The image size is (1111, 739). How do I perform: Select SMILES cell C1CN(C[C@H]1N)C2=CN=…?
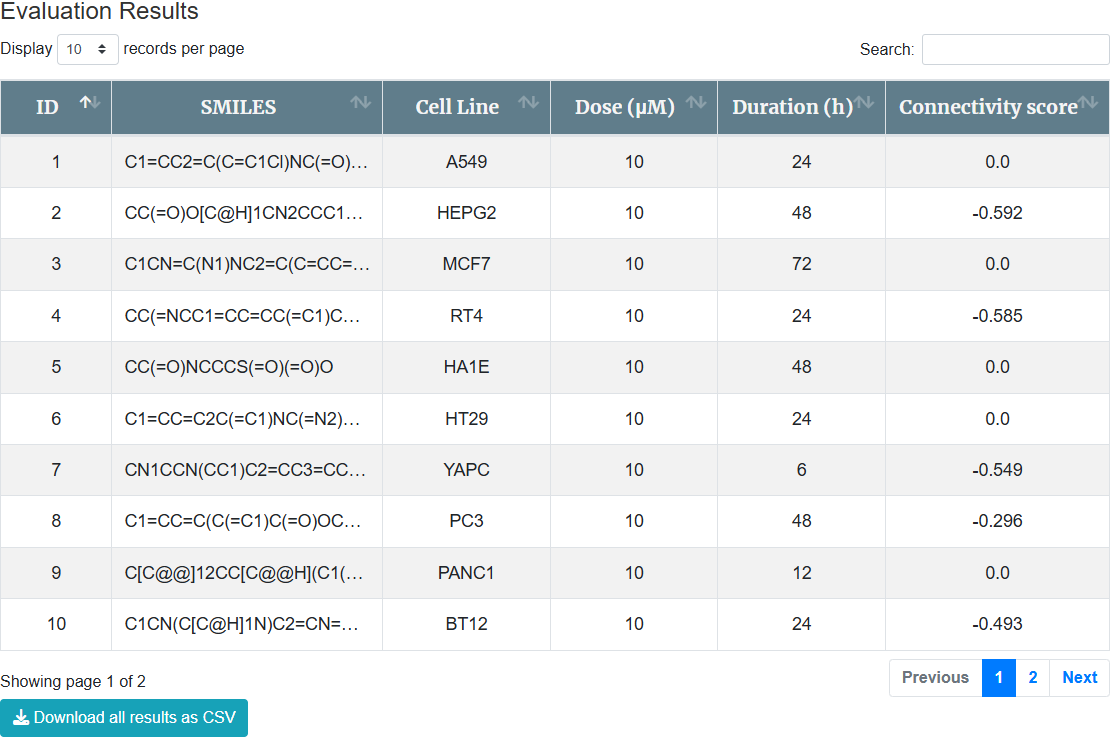[242, 624]
